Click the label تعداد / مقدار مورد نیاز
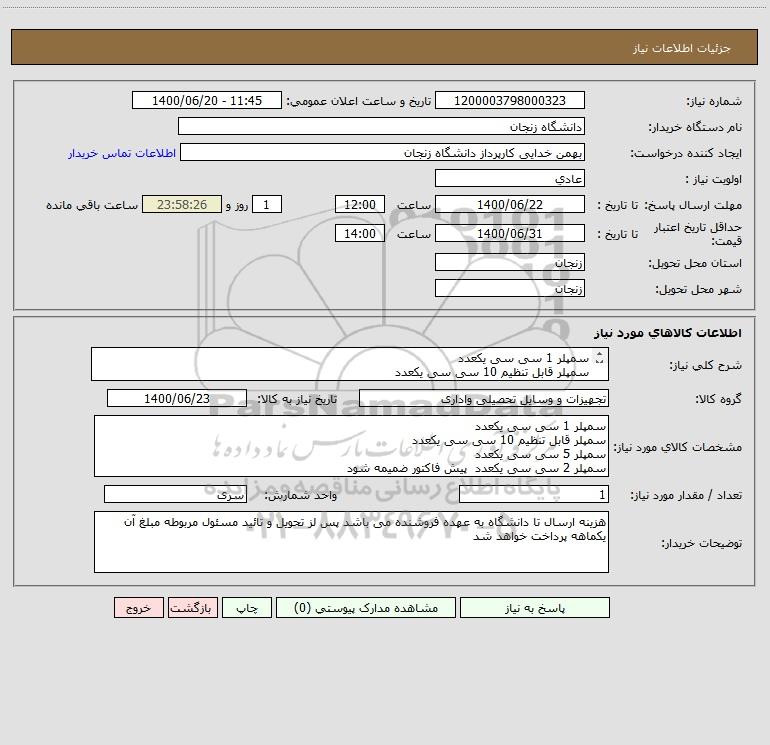Viewport: 770px width, 745px height. pyautogui.click(x=686, y=495)
